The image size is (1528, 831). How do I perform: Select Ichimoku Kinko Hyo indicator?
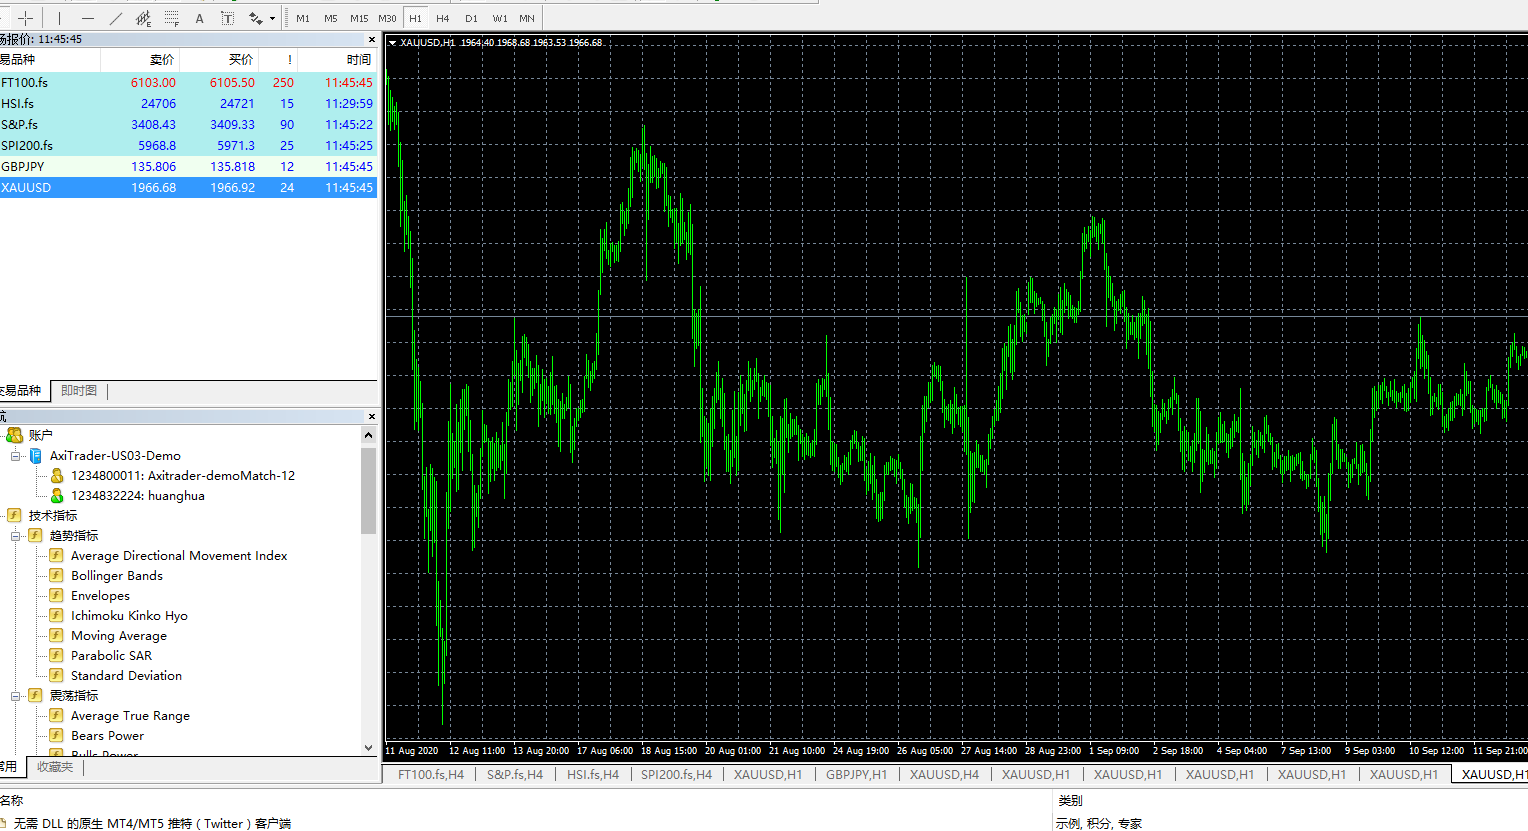(x=129, y=616)
